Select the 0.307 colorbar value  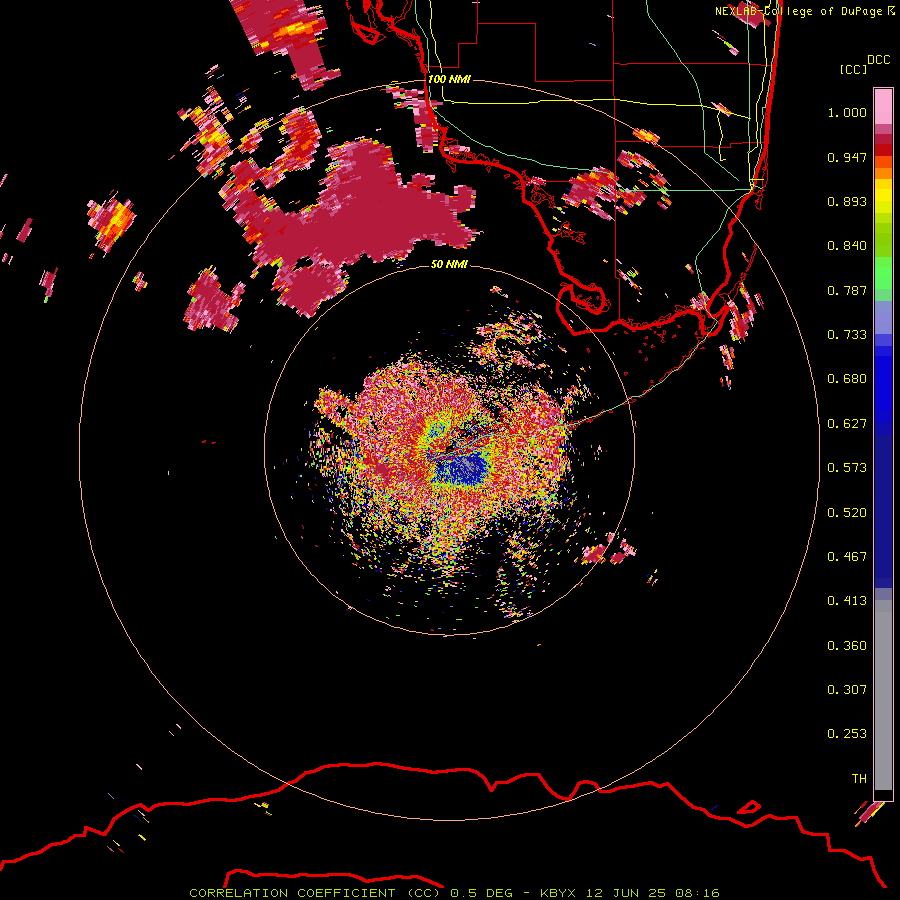pos(847,690)
